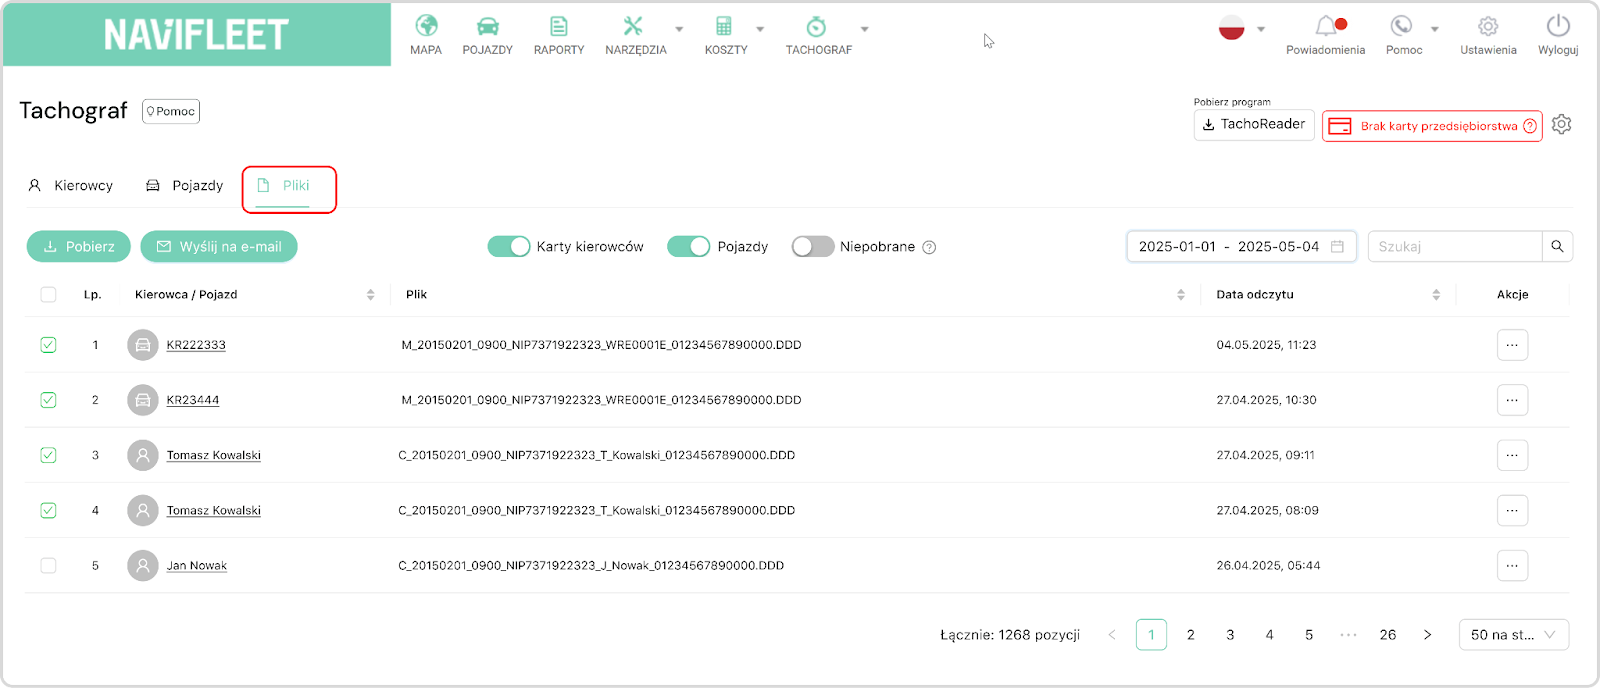Click the calendar icon in date range

coord(1337,246)
